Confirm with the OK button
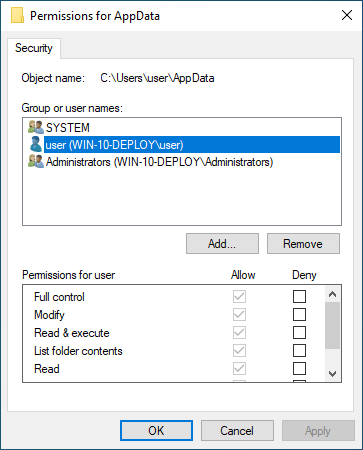Viewport: 363px width, 450px height. click(156, 431)
